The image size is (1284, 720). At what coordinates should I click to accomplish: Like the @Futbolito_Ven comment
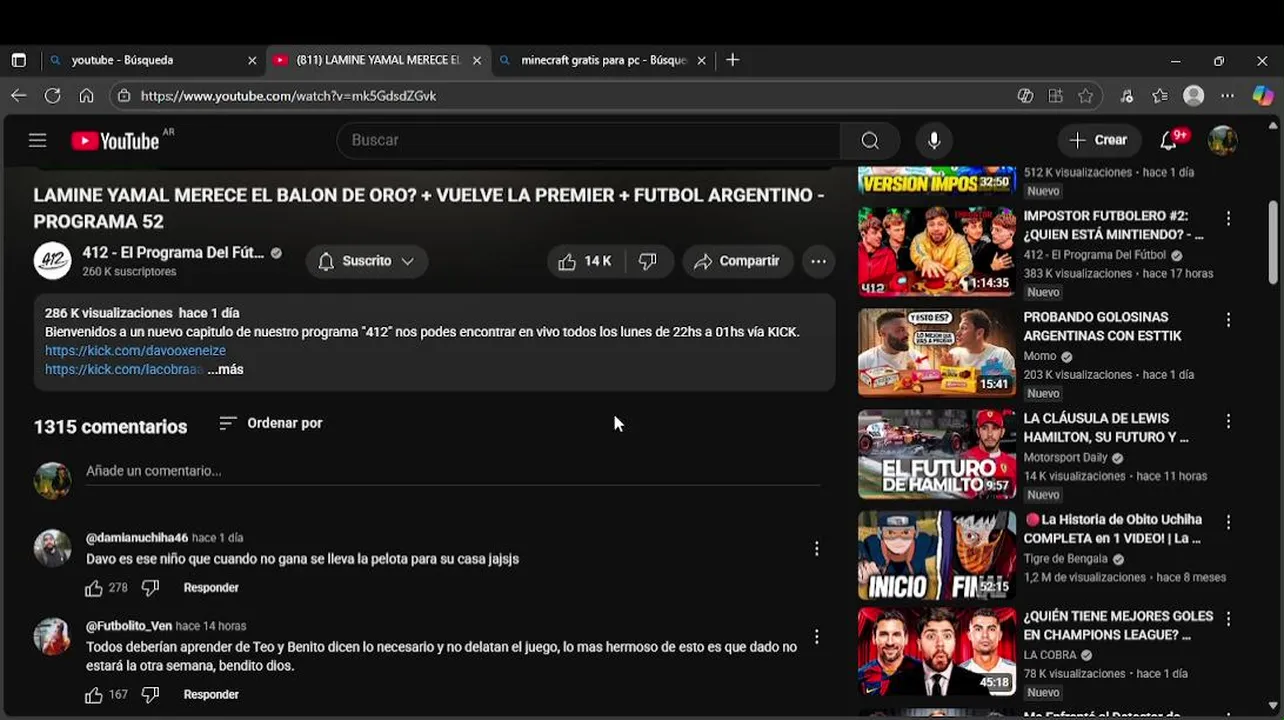tap(94, 695)
